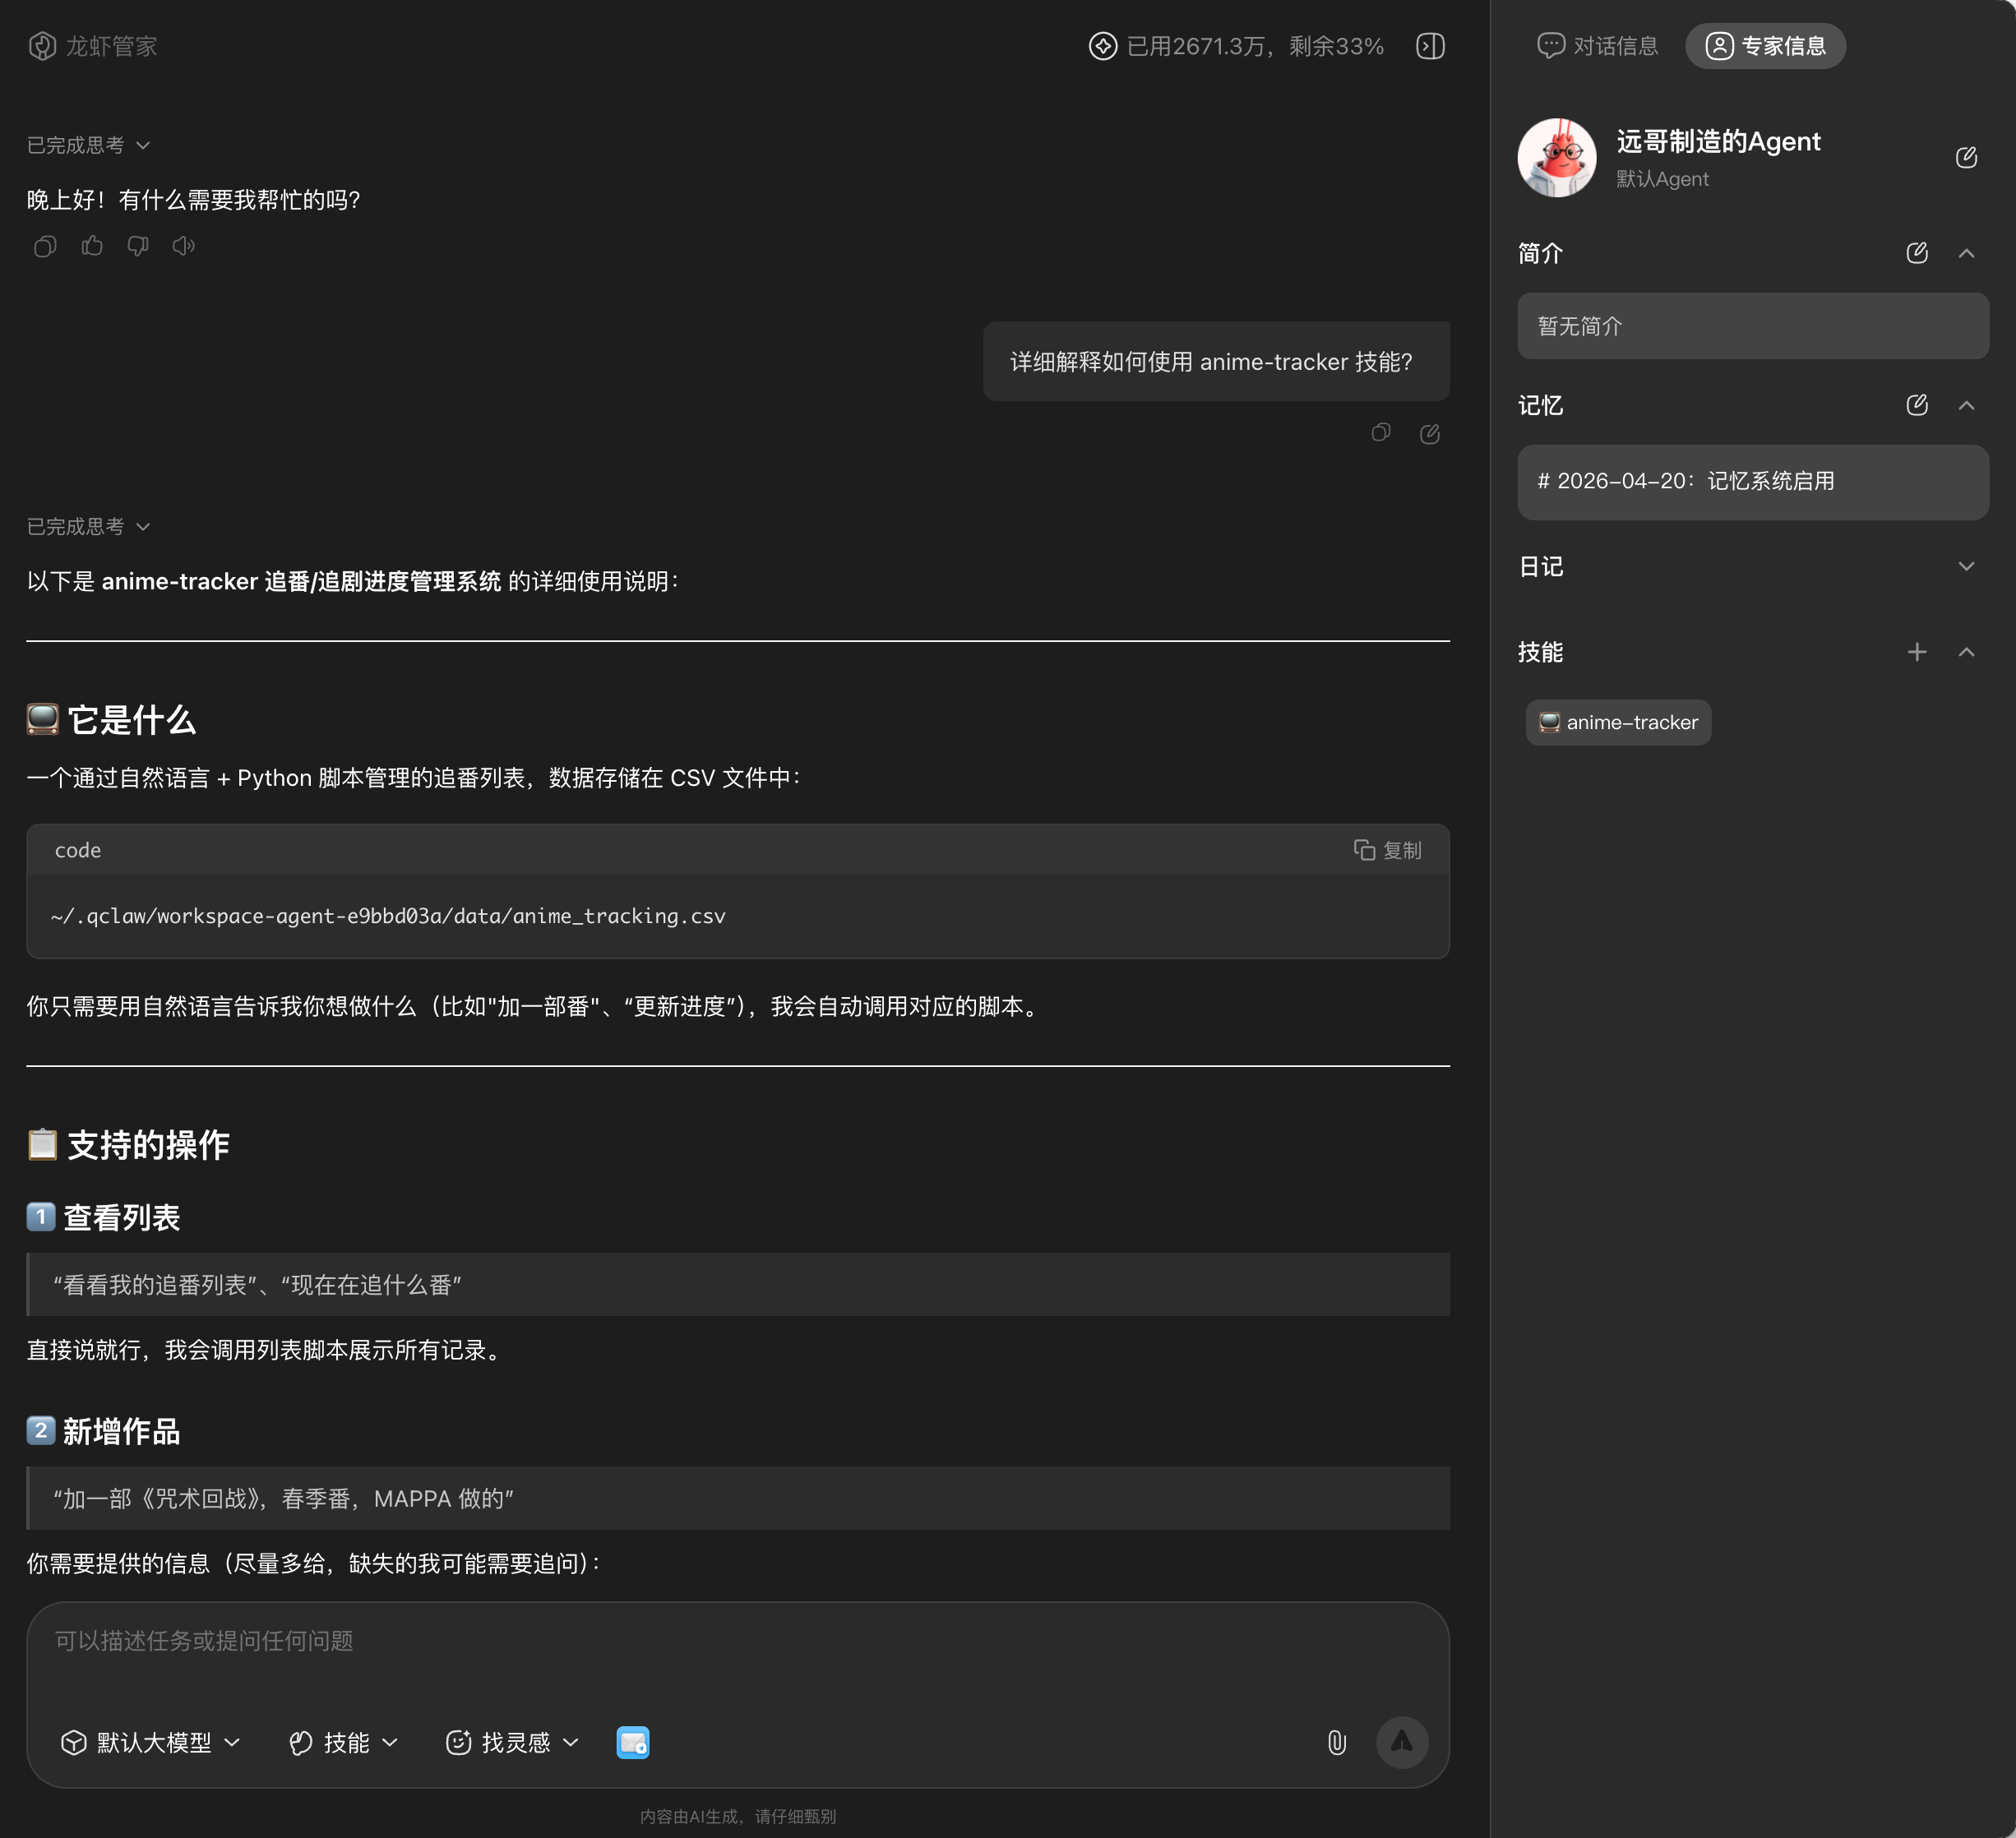The width and height of the screenshot is (2016, 1838).
Task: Add a new skill with the plus icon
Action: (x=1916, y=652)
